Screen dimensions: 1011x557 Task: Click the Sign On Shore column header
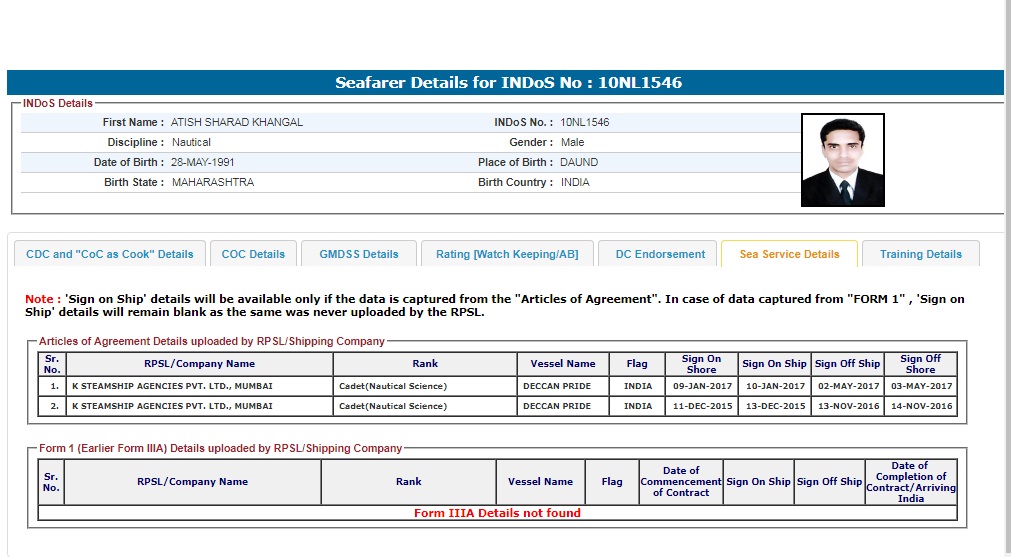coord(701,364)
